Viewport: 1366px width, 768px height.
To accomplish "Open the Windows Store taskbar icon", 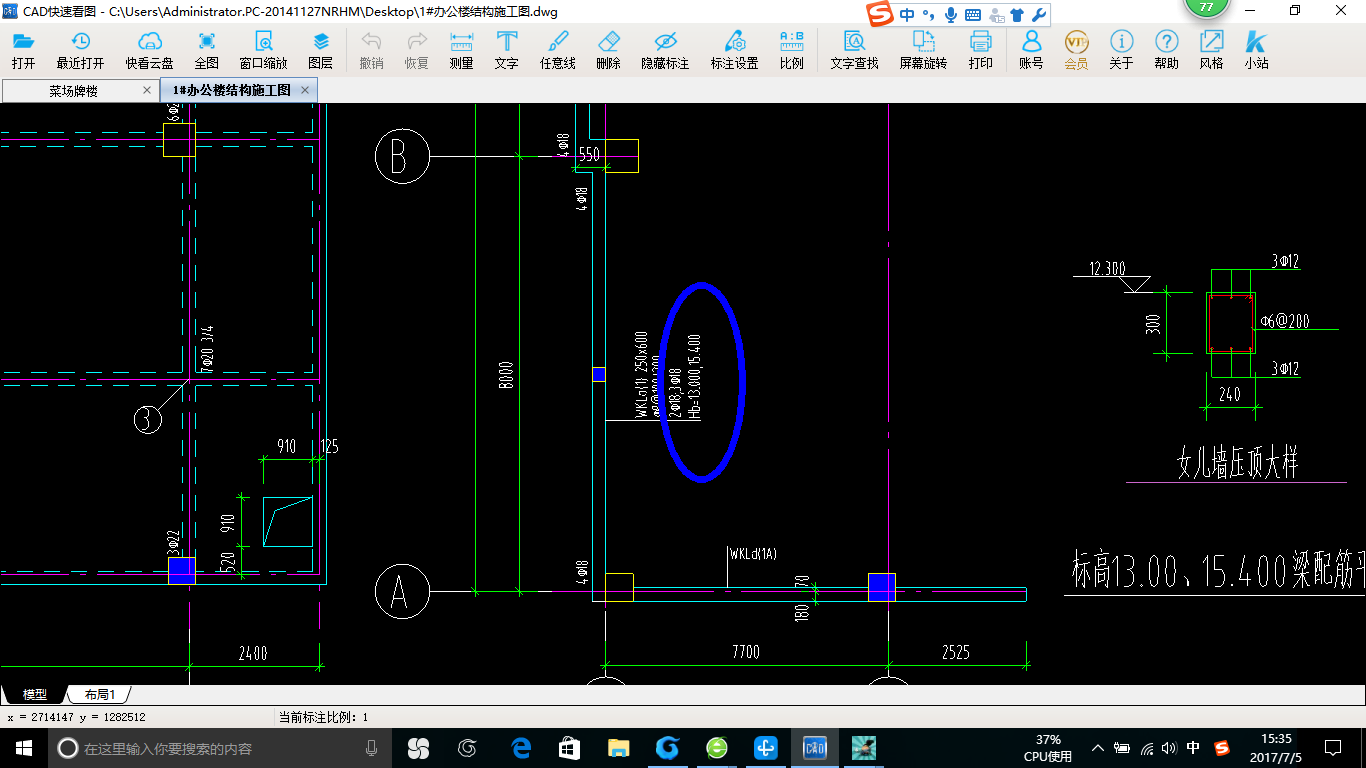I will pyautogui.click(x=569, y=748).
